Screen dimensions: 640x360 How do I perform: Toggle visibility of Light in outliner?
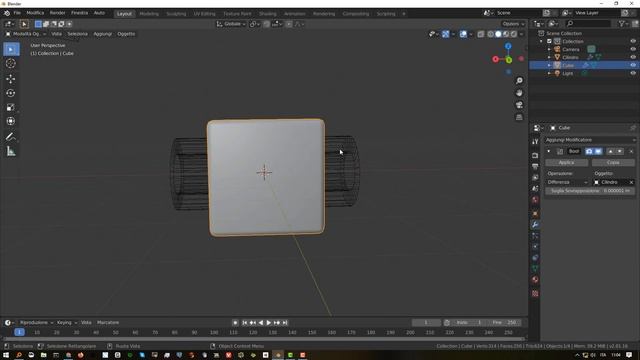(x=633, y=73)
